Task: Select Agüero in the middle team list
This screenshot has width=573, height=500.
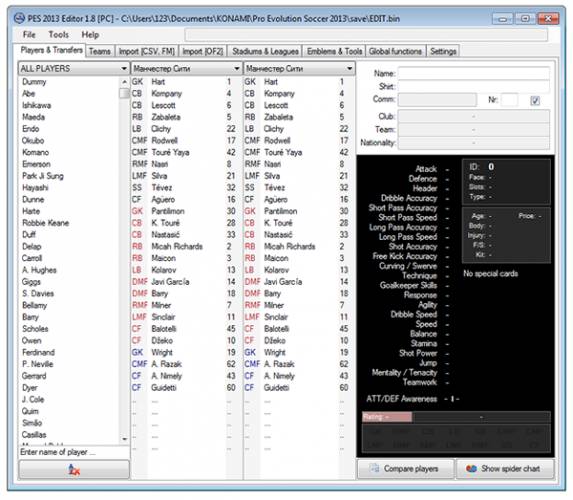Action: coord(163,199)
